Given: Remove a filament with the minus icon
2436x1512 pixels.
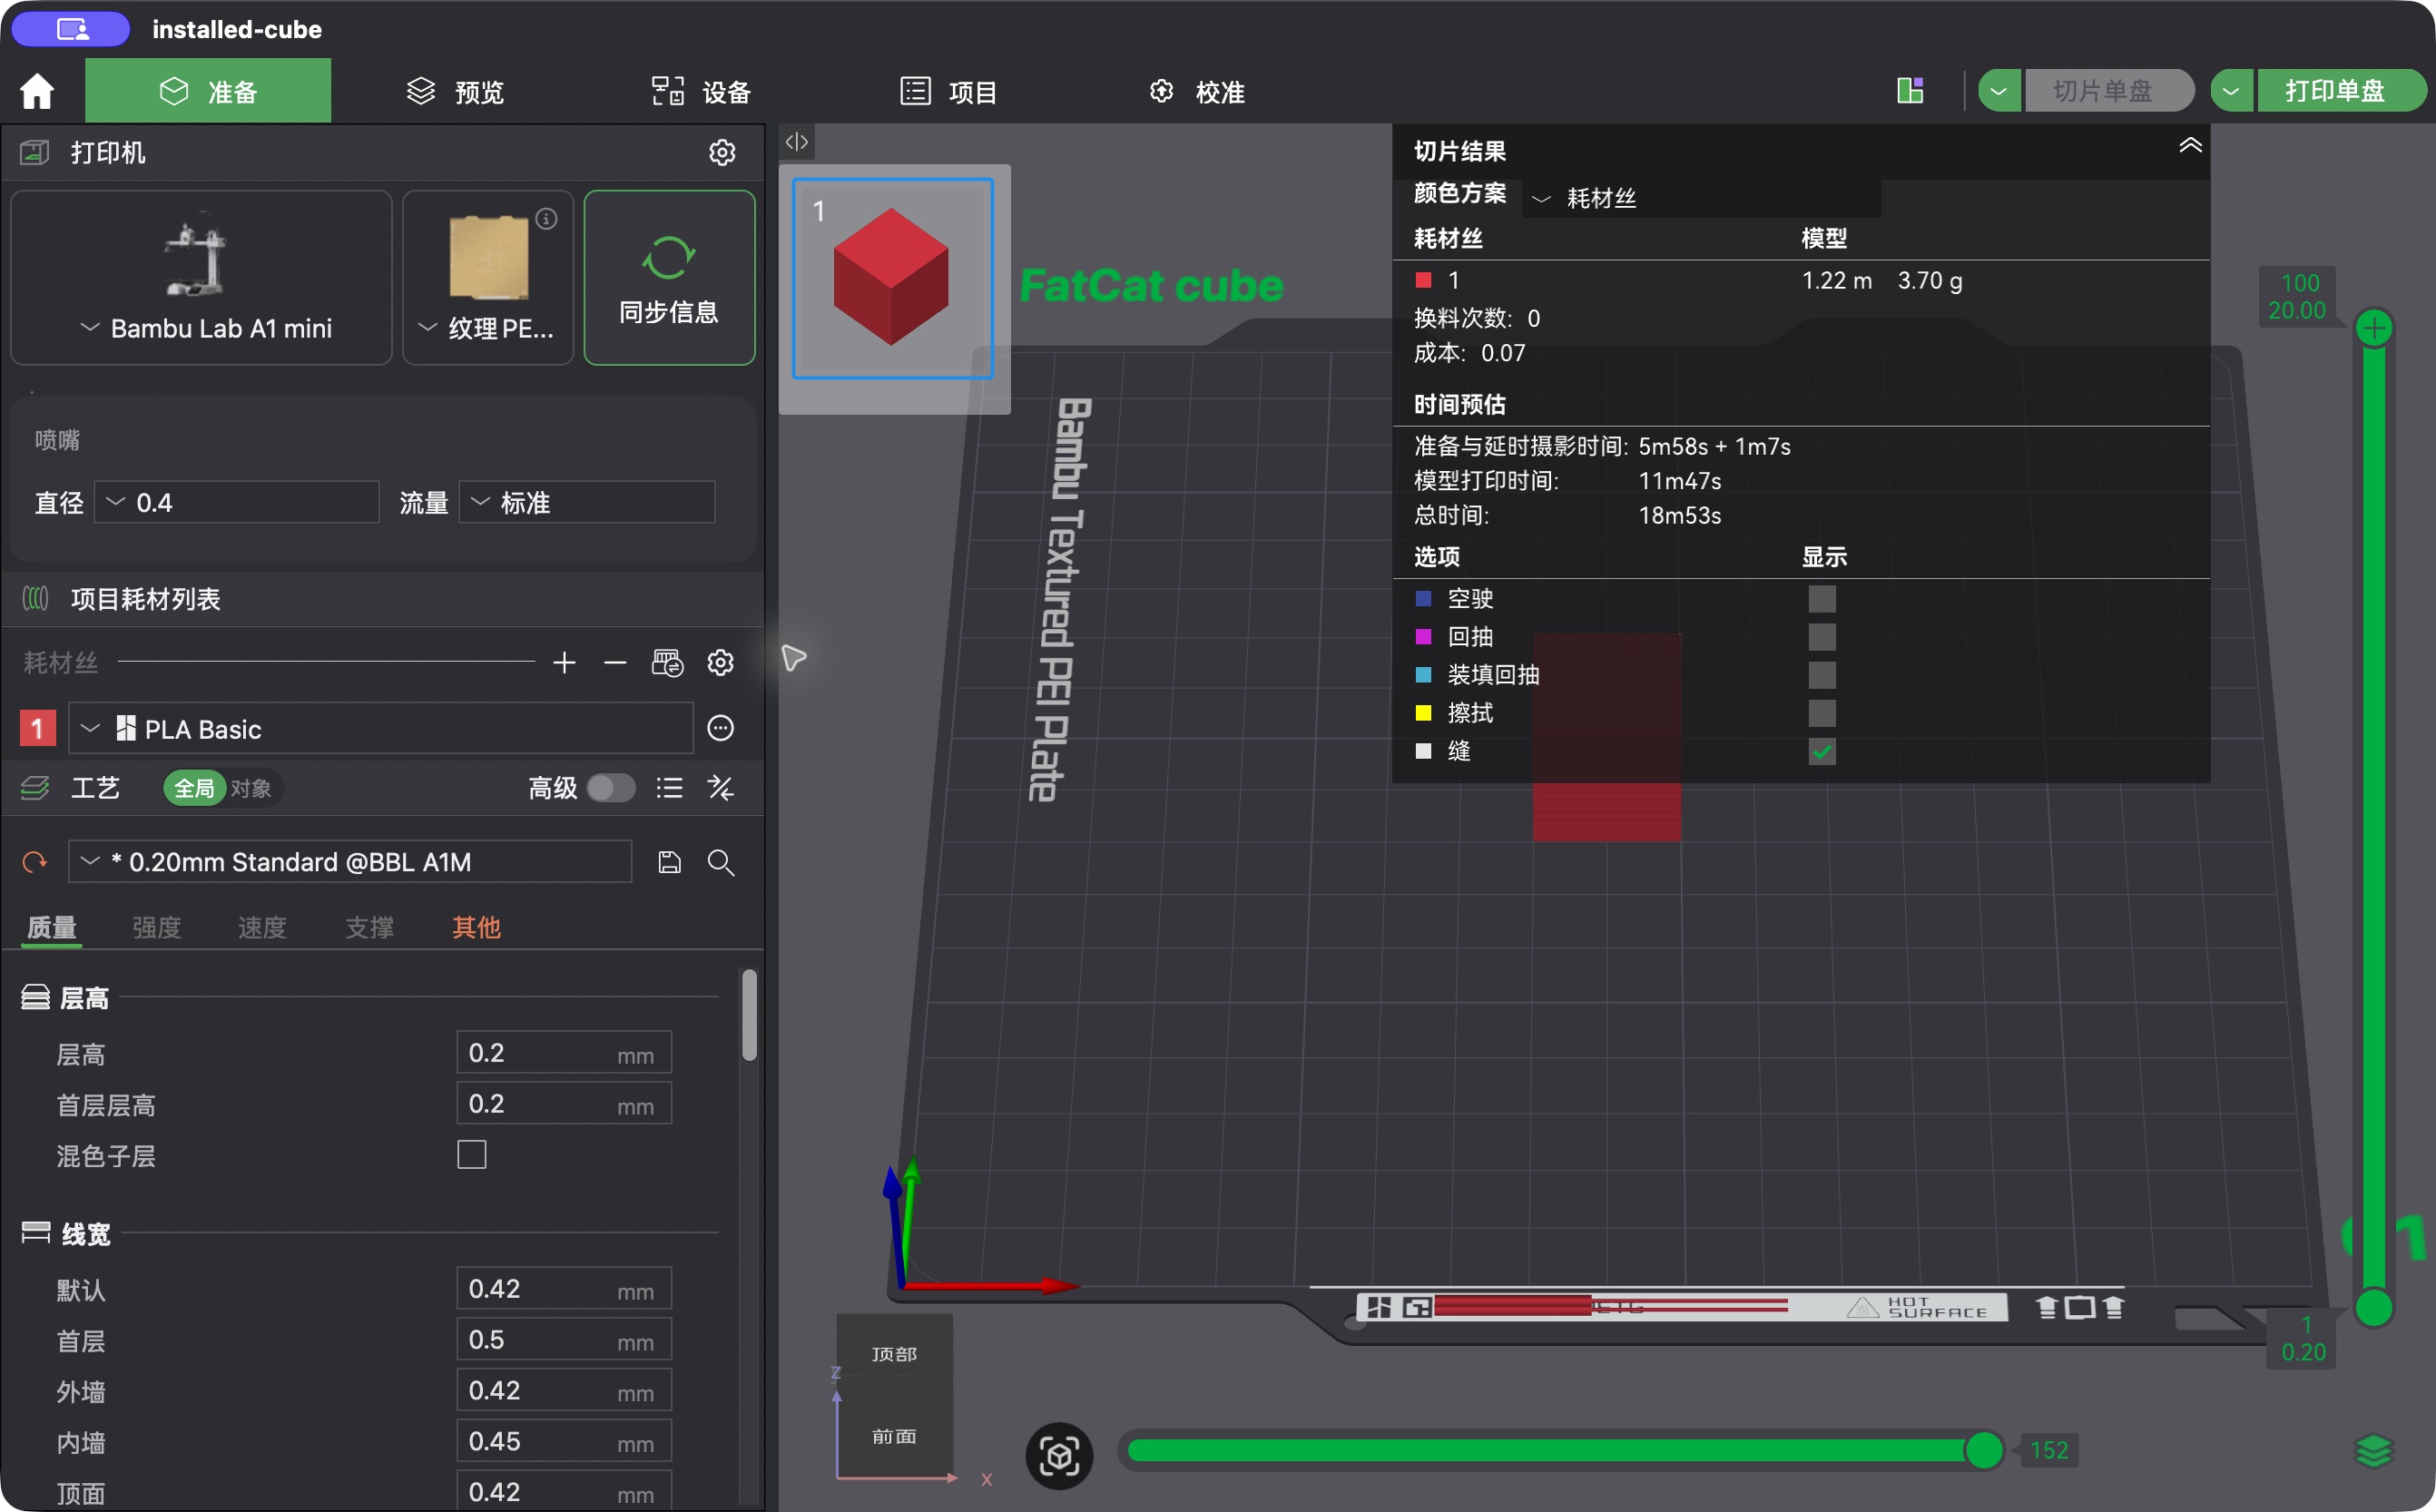Looking at the screenshot, I should click(615, 662).
